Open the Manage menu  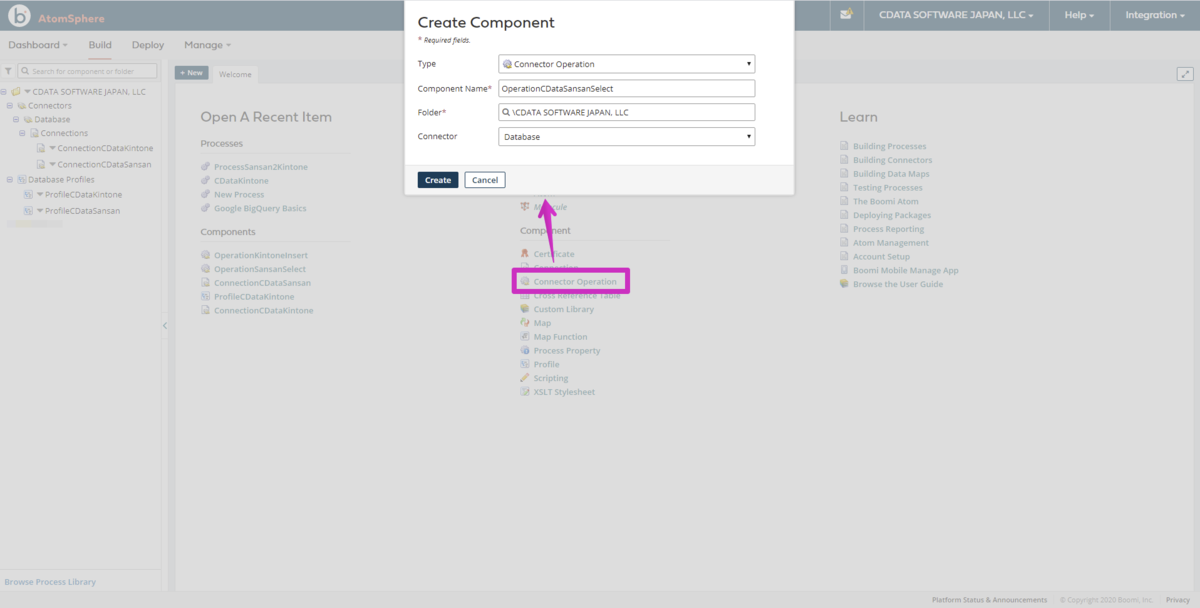207,45
